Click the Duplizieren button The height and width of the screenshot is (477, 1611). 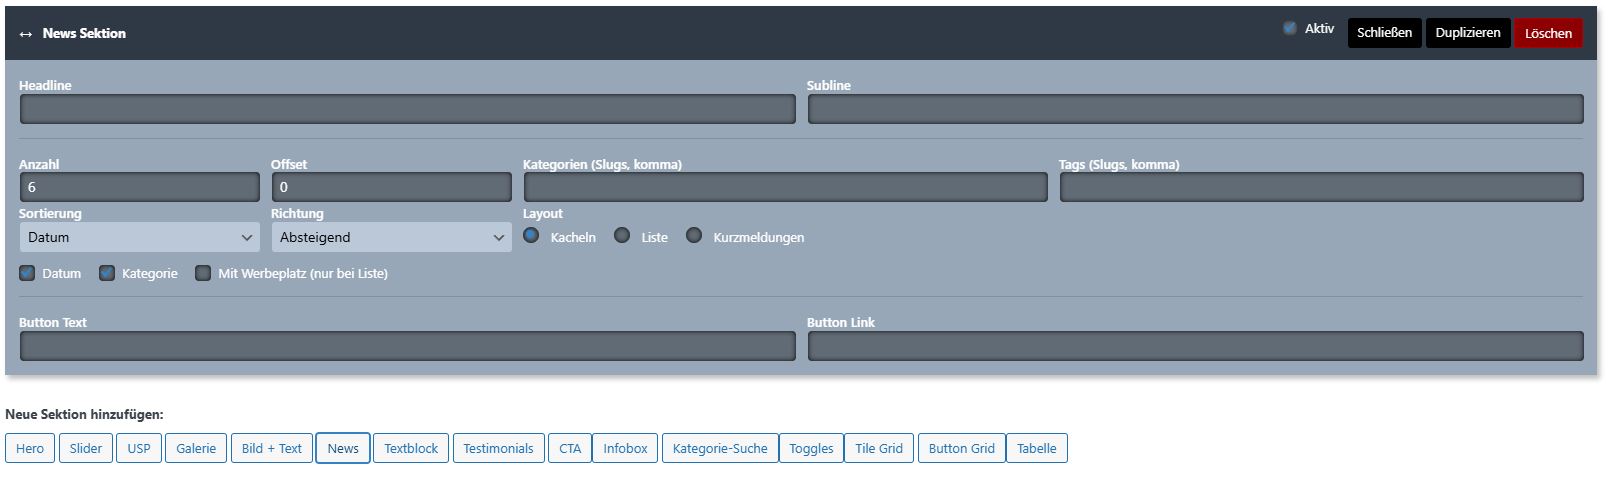coord(1467,33)
